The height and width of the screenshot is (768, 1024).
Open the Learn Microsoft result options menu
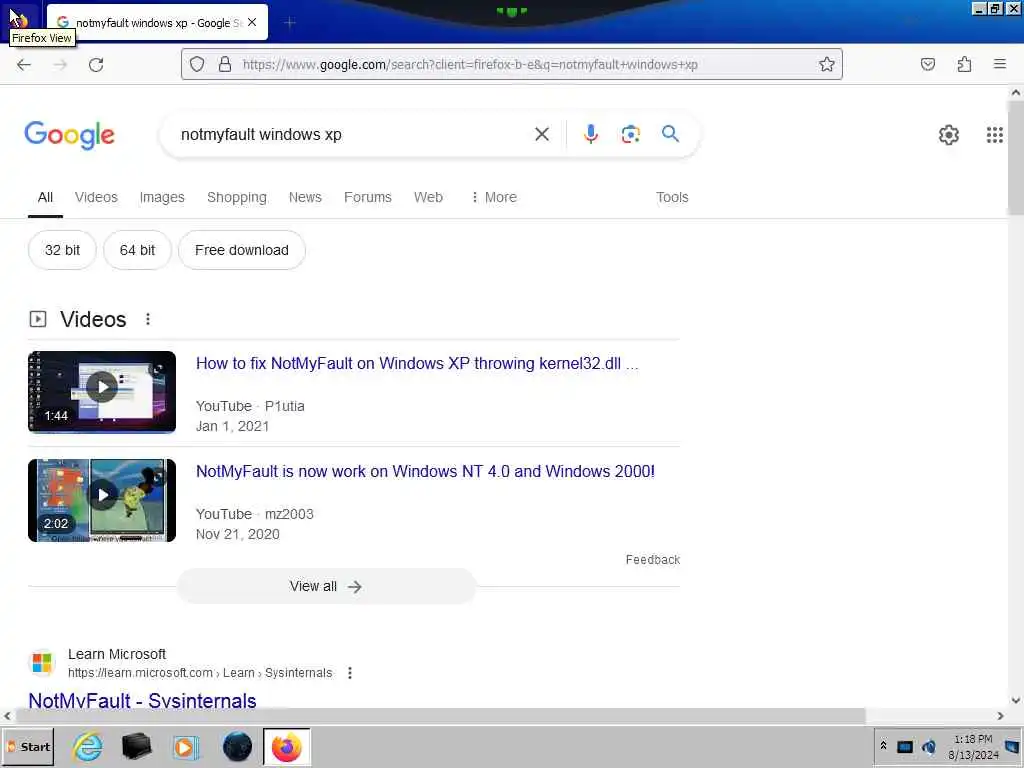click(x=350, y=673)
